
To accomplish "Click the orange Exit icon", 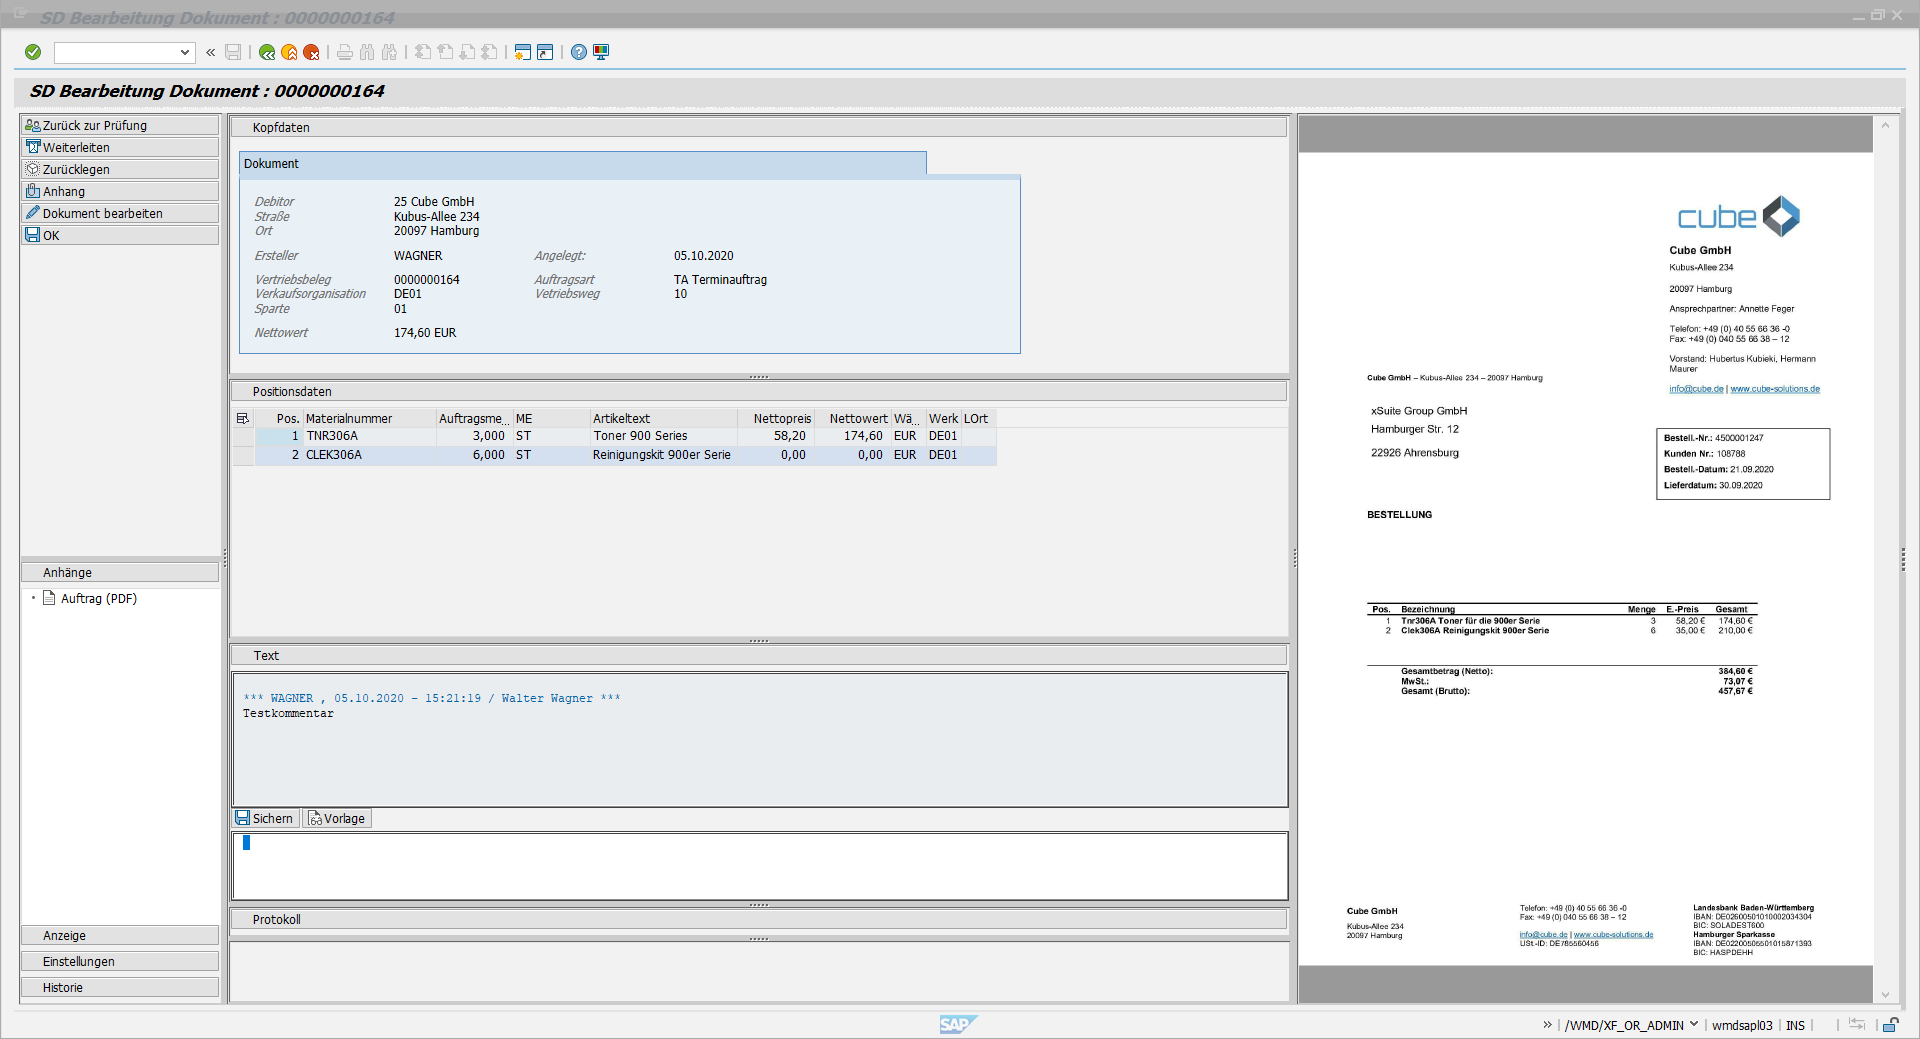I will pos(289,52).
